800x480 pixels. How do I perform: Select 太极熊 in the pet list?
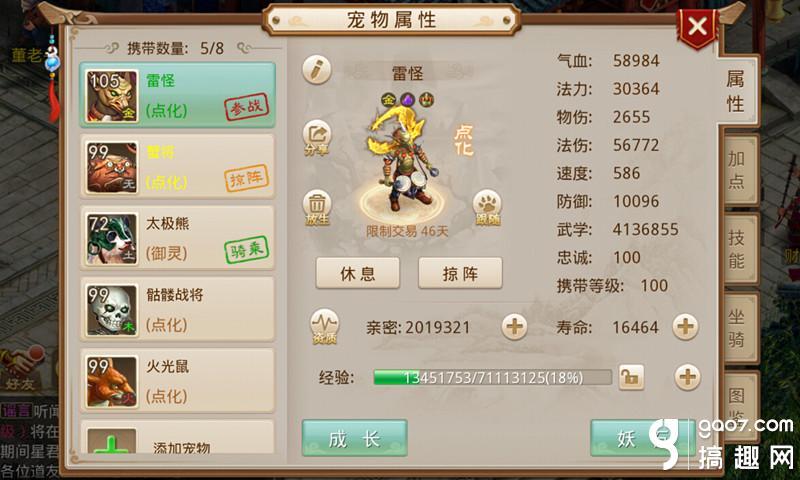(x=177, y=238)
